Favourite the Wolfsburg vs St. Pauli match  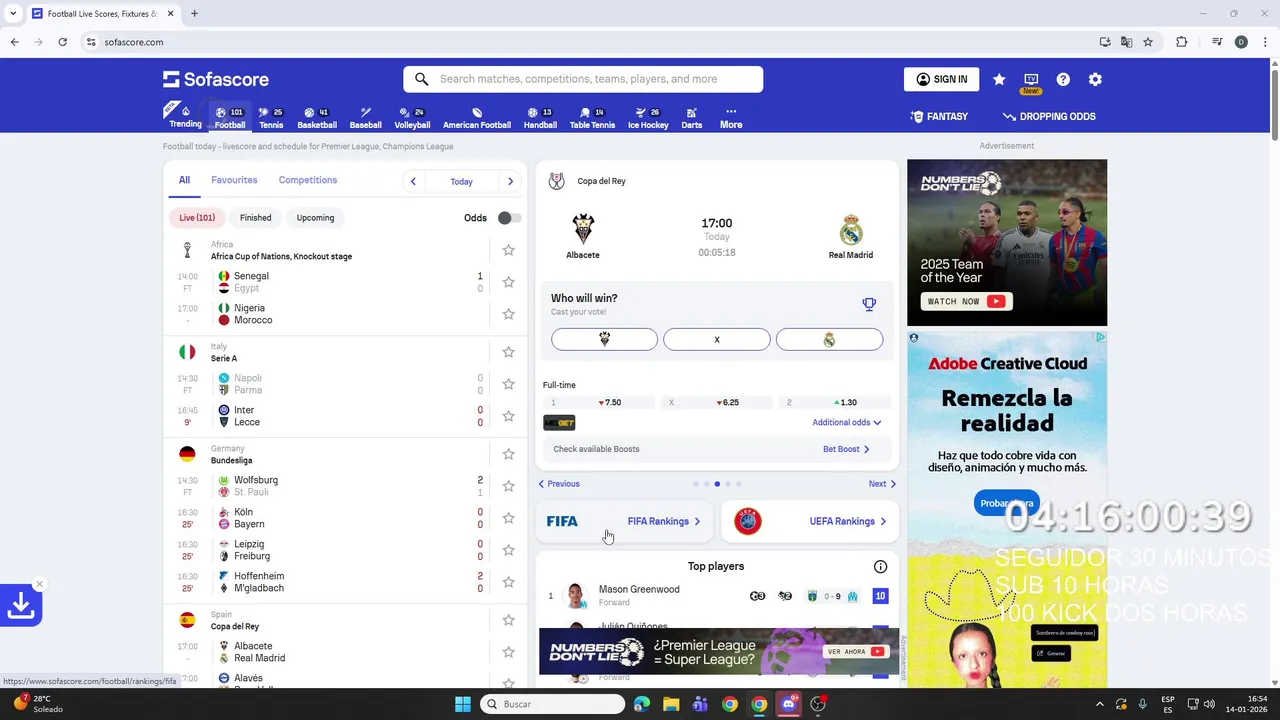point(508,486)
